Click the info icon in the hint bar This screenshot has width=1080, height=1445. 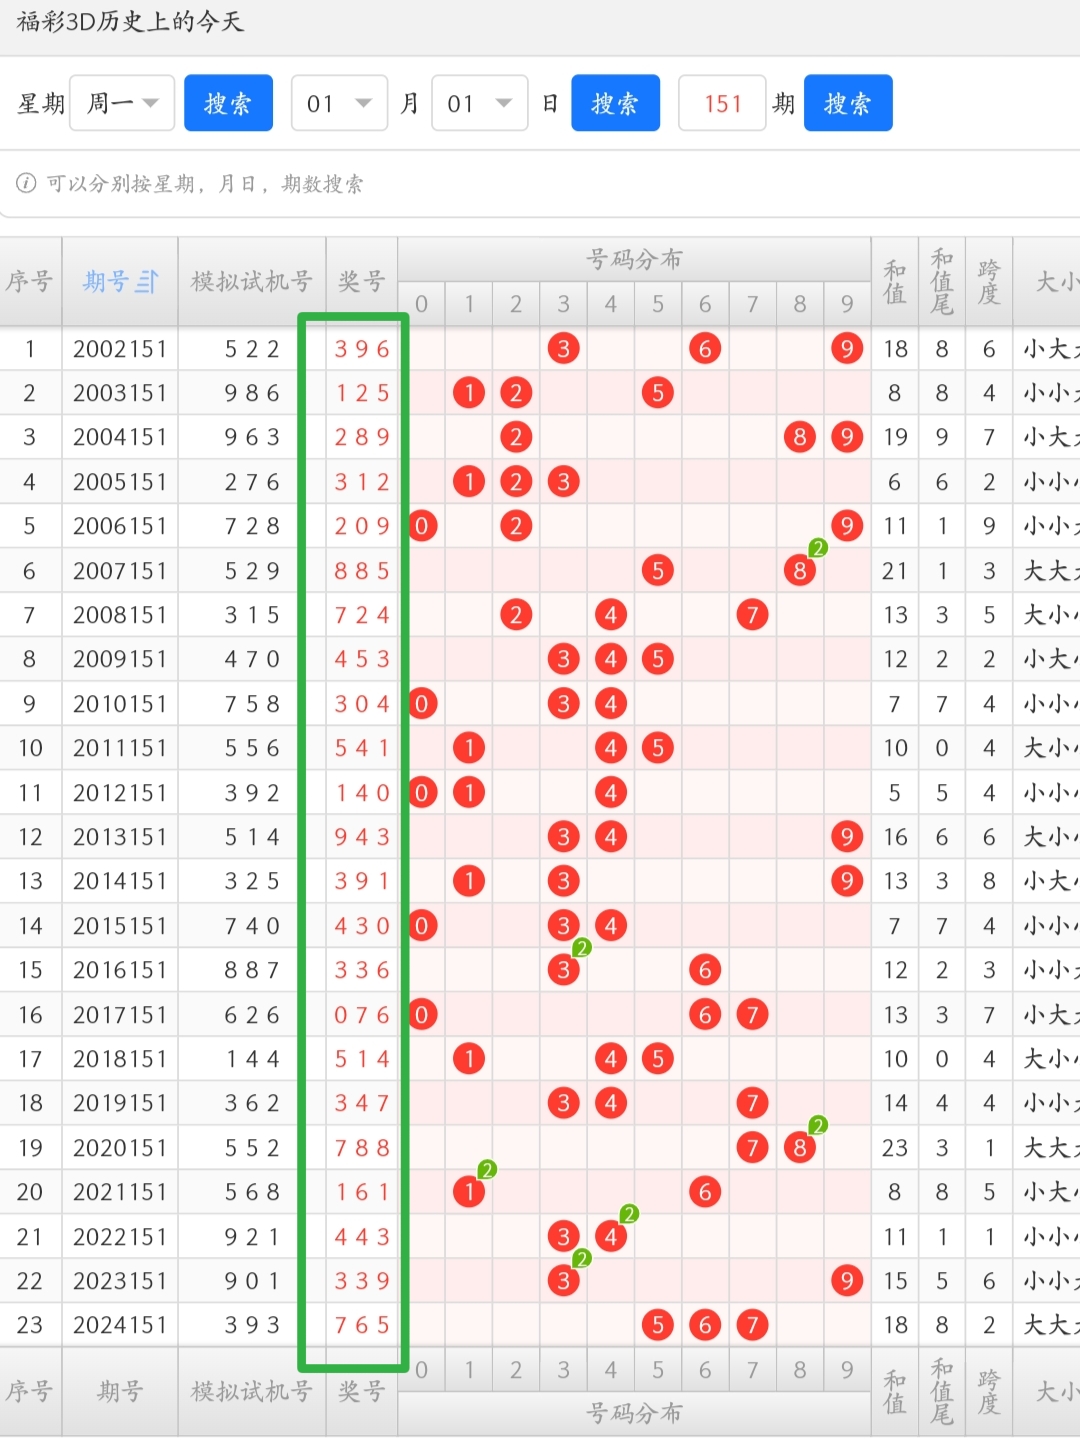pos(26,183)
